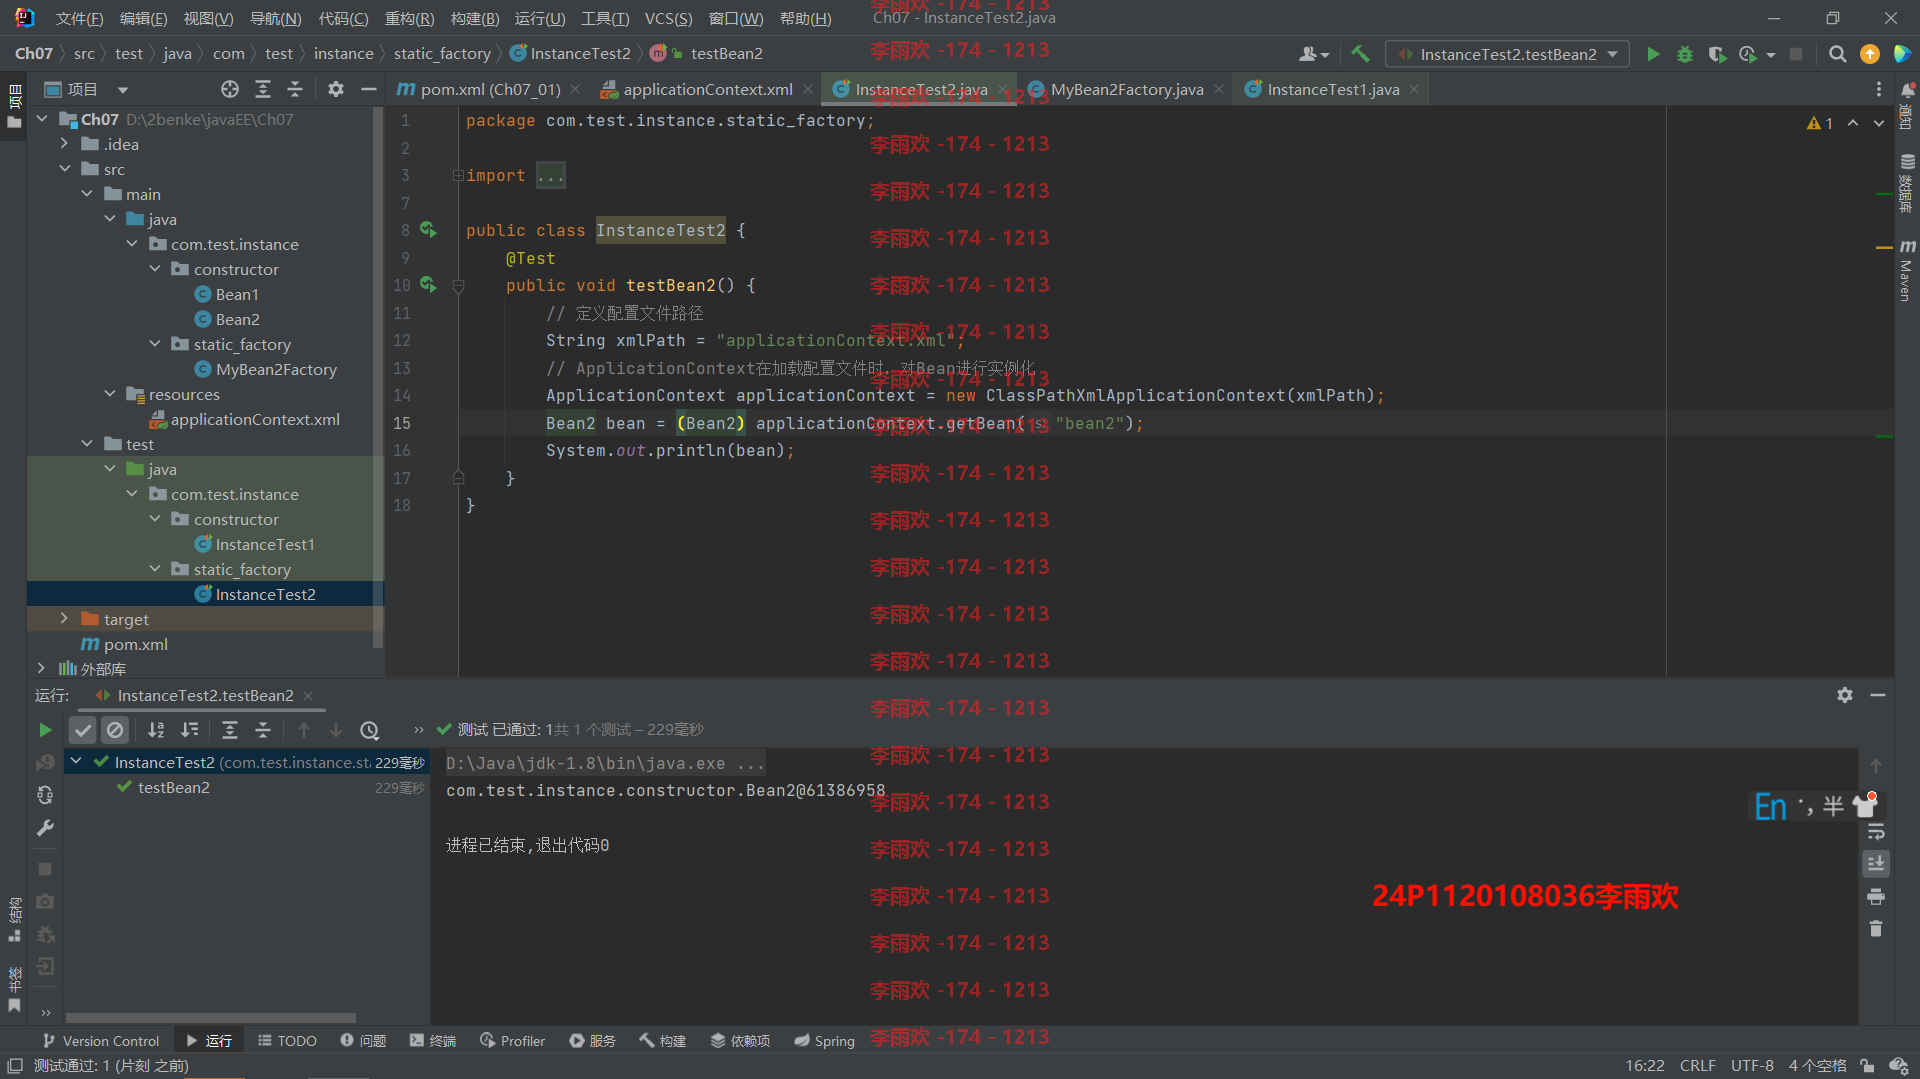Select Bean1 class in project tree

[x=237, y=294]
